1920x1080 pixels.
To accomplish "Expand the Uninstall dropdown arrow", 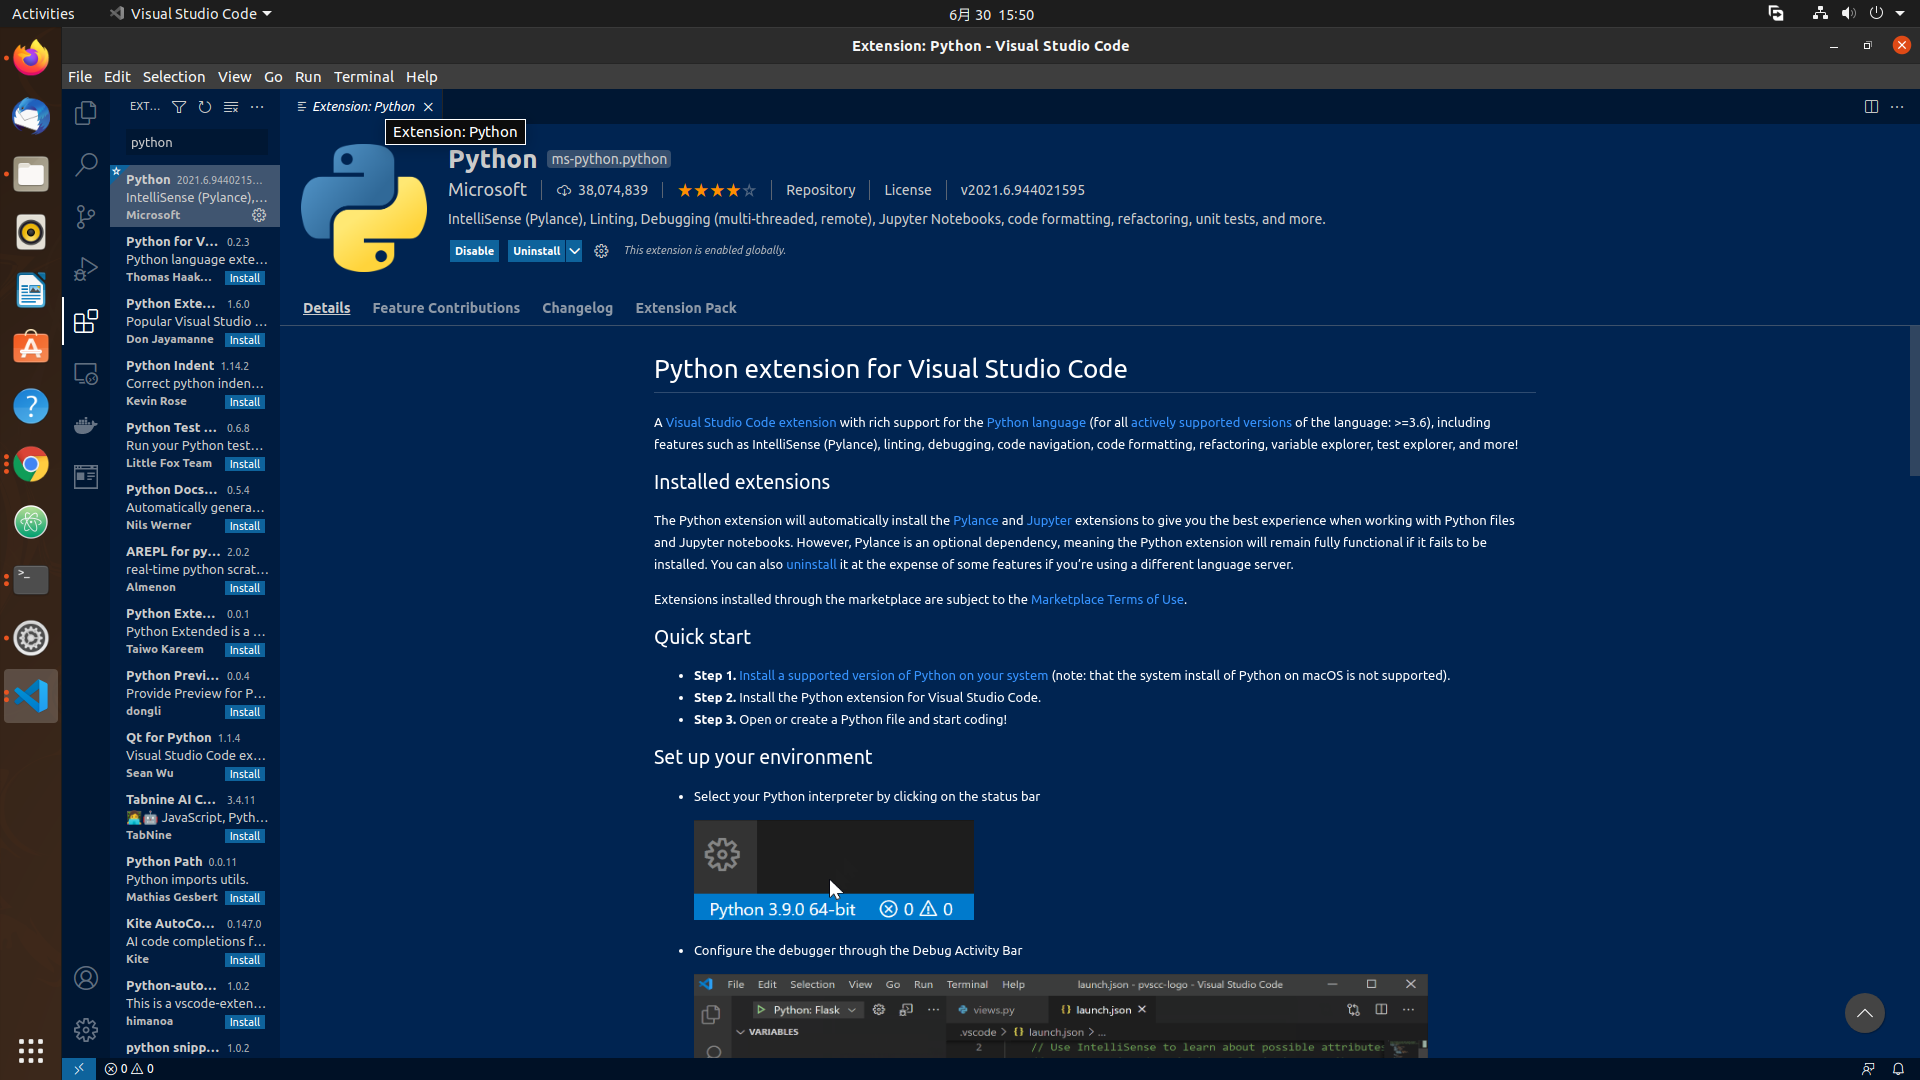I will [x=574, y=251].
